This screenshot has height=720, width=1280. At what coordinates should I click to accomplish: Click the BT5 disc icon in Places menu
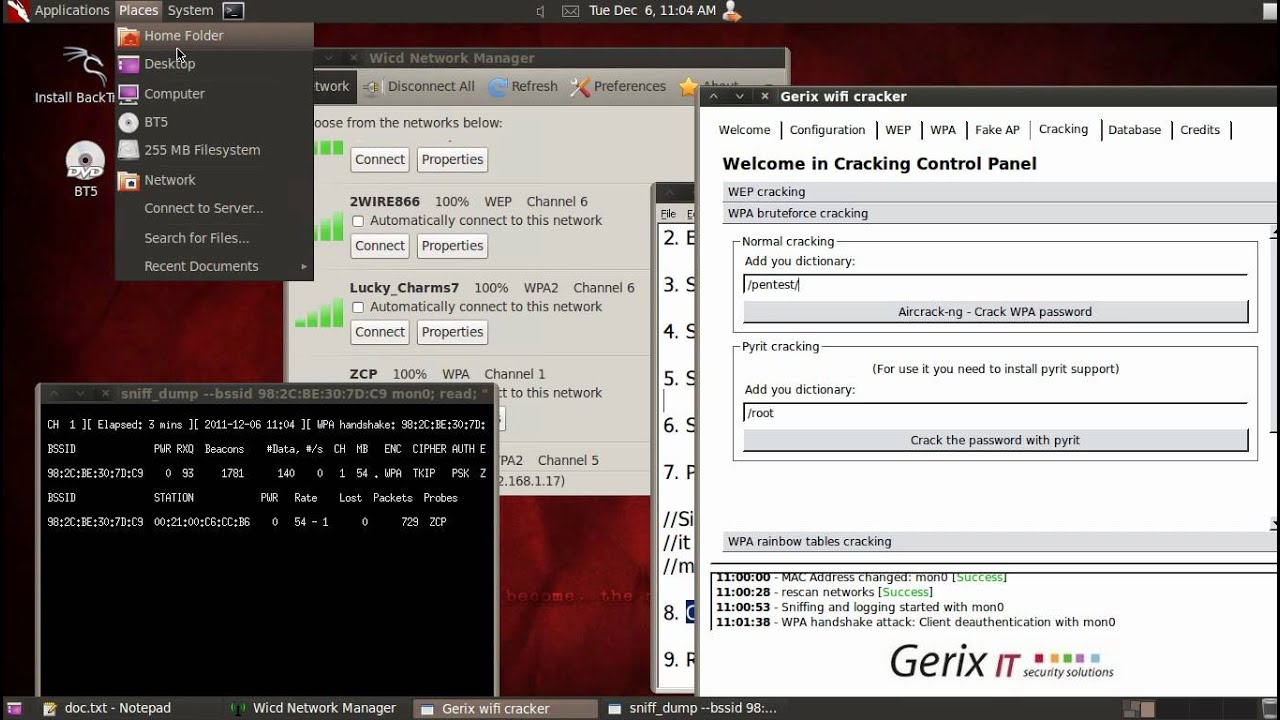128,122
